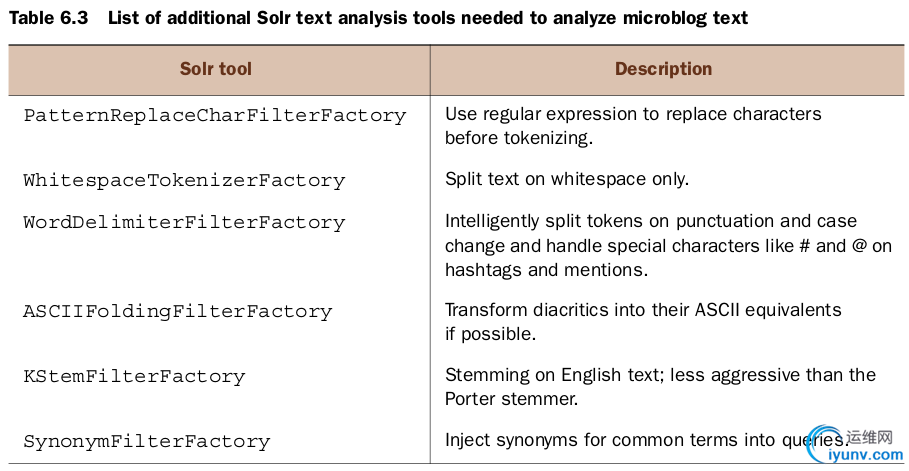Click the Description column header
Viewport: 909px width, 471px height.
(x=663, y=69)
